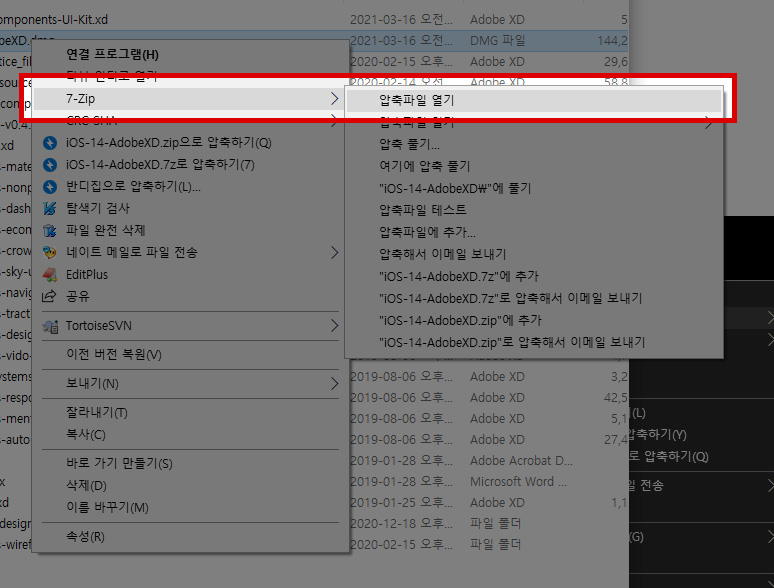Click the Nate mail icon
This screenshot has width=774, height=588.
[50, 252]
